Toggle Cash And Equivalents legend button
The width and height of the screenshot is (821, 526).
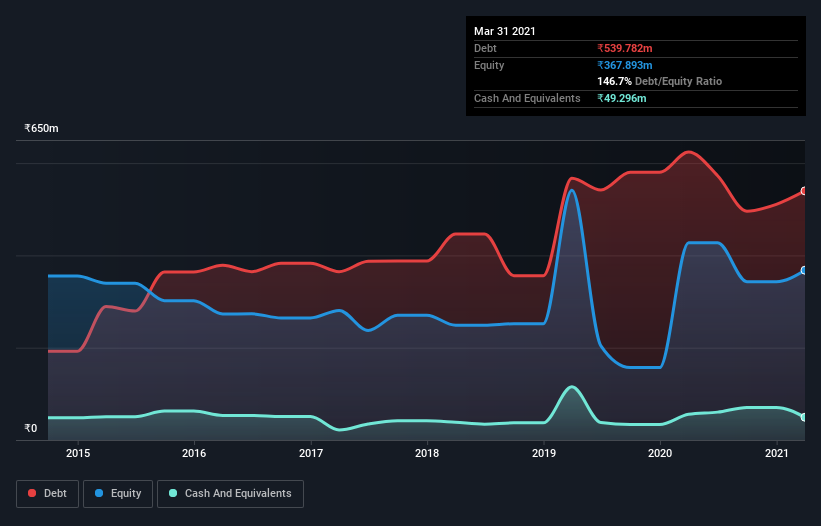[230, 494]
